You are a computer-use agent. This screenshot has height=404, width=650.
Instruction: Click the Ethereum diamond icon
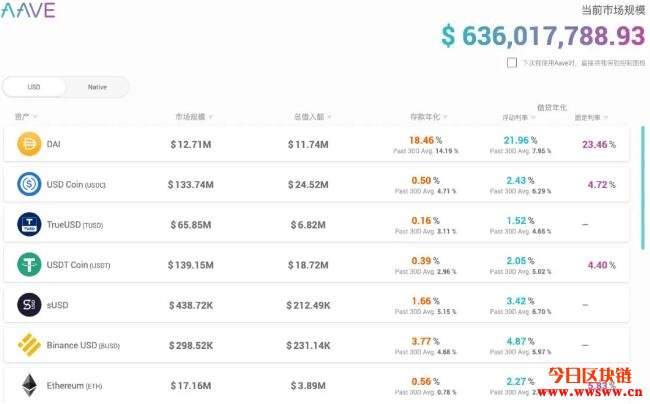(29, 385)
